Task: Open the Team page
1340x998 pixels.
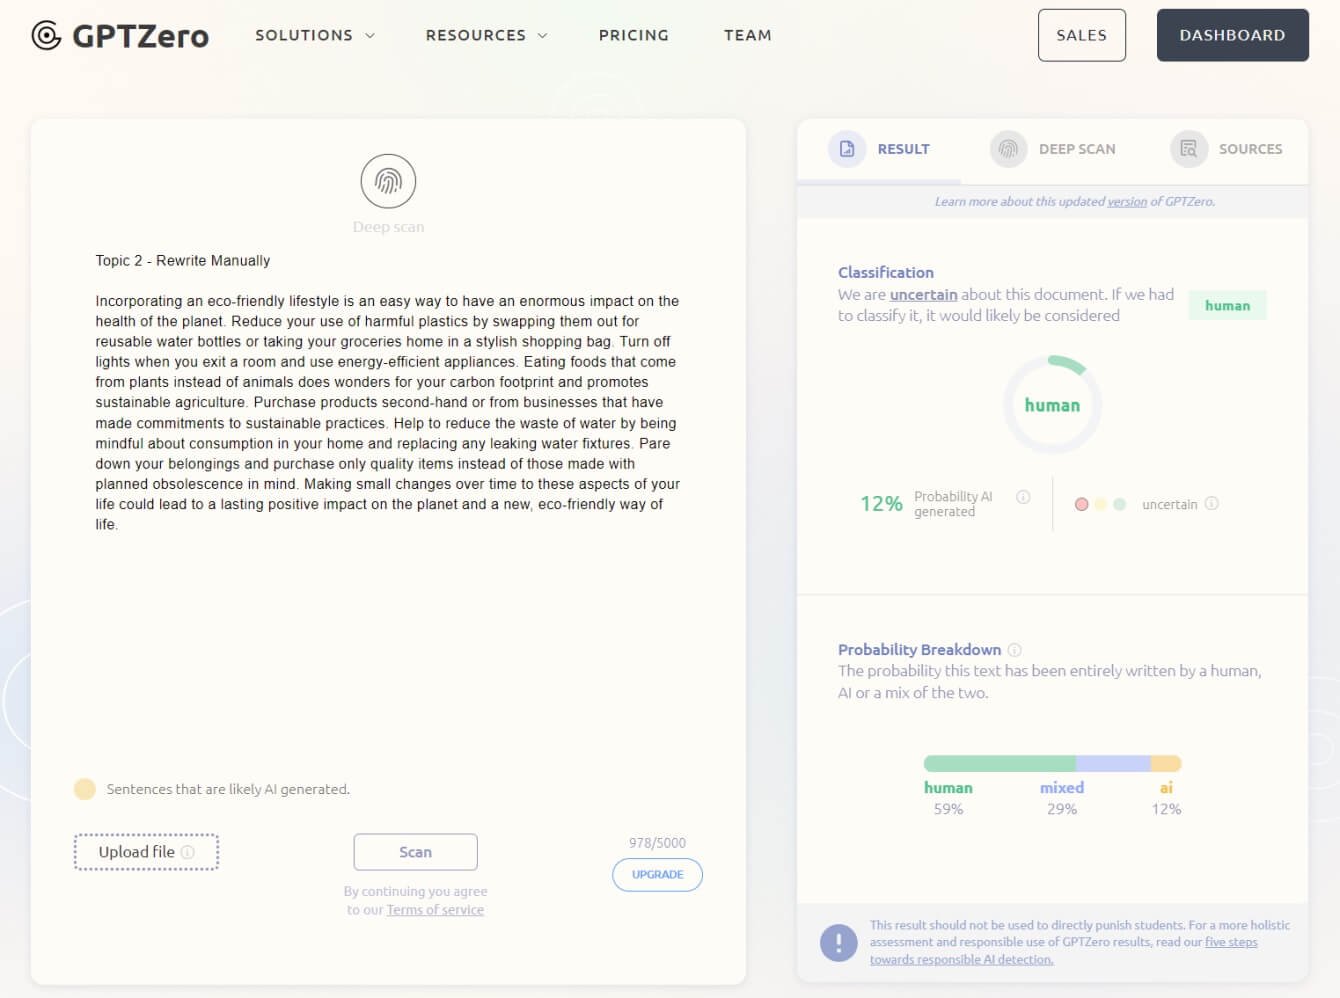Action: click(x=747, y=35)
